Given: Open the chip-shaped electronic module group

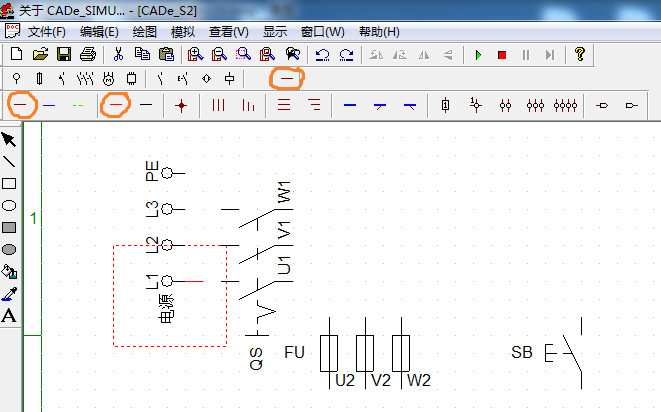Looking at the screenshot, I should pos(132,78).
